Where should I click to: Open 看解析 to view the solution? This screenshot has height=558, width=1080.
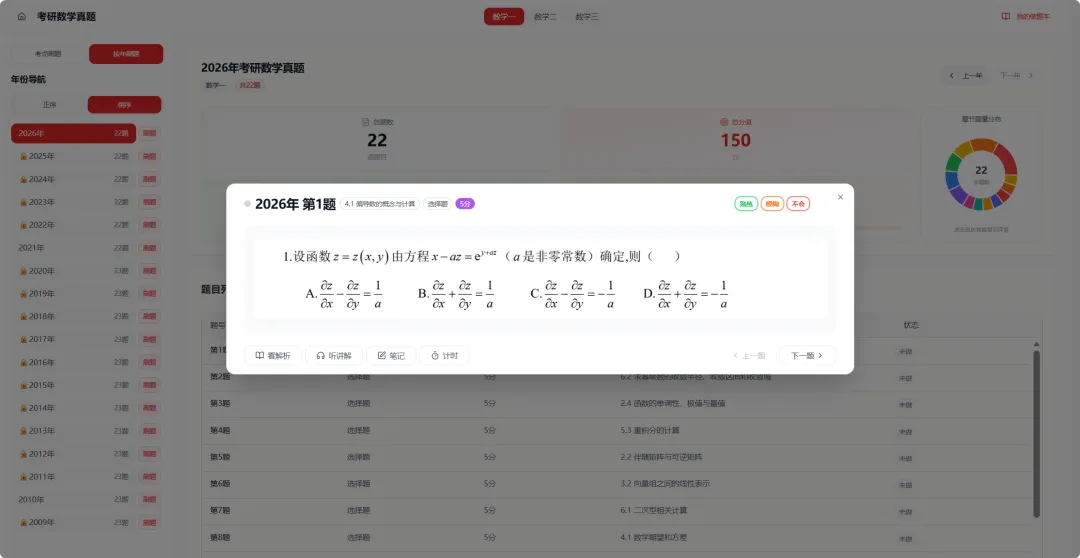(273, 355)
